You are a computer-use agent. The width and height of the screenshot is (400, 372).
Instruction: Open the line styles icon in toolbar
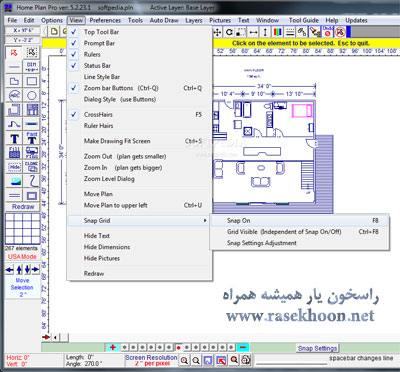click(x=290, y=32)
